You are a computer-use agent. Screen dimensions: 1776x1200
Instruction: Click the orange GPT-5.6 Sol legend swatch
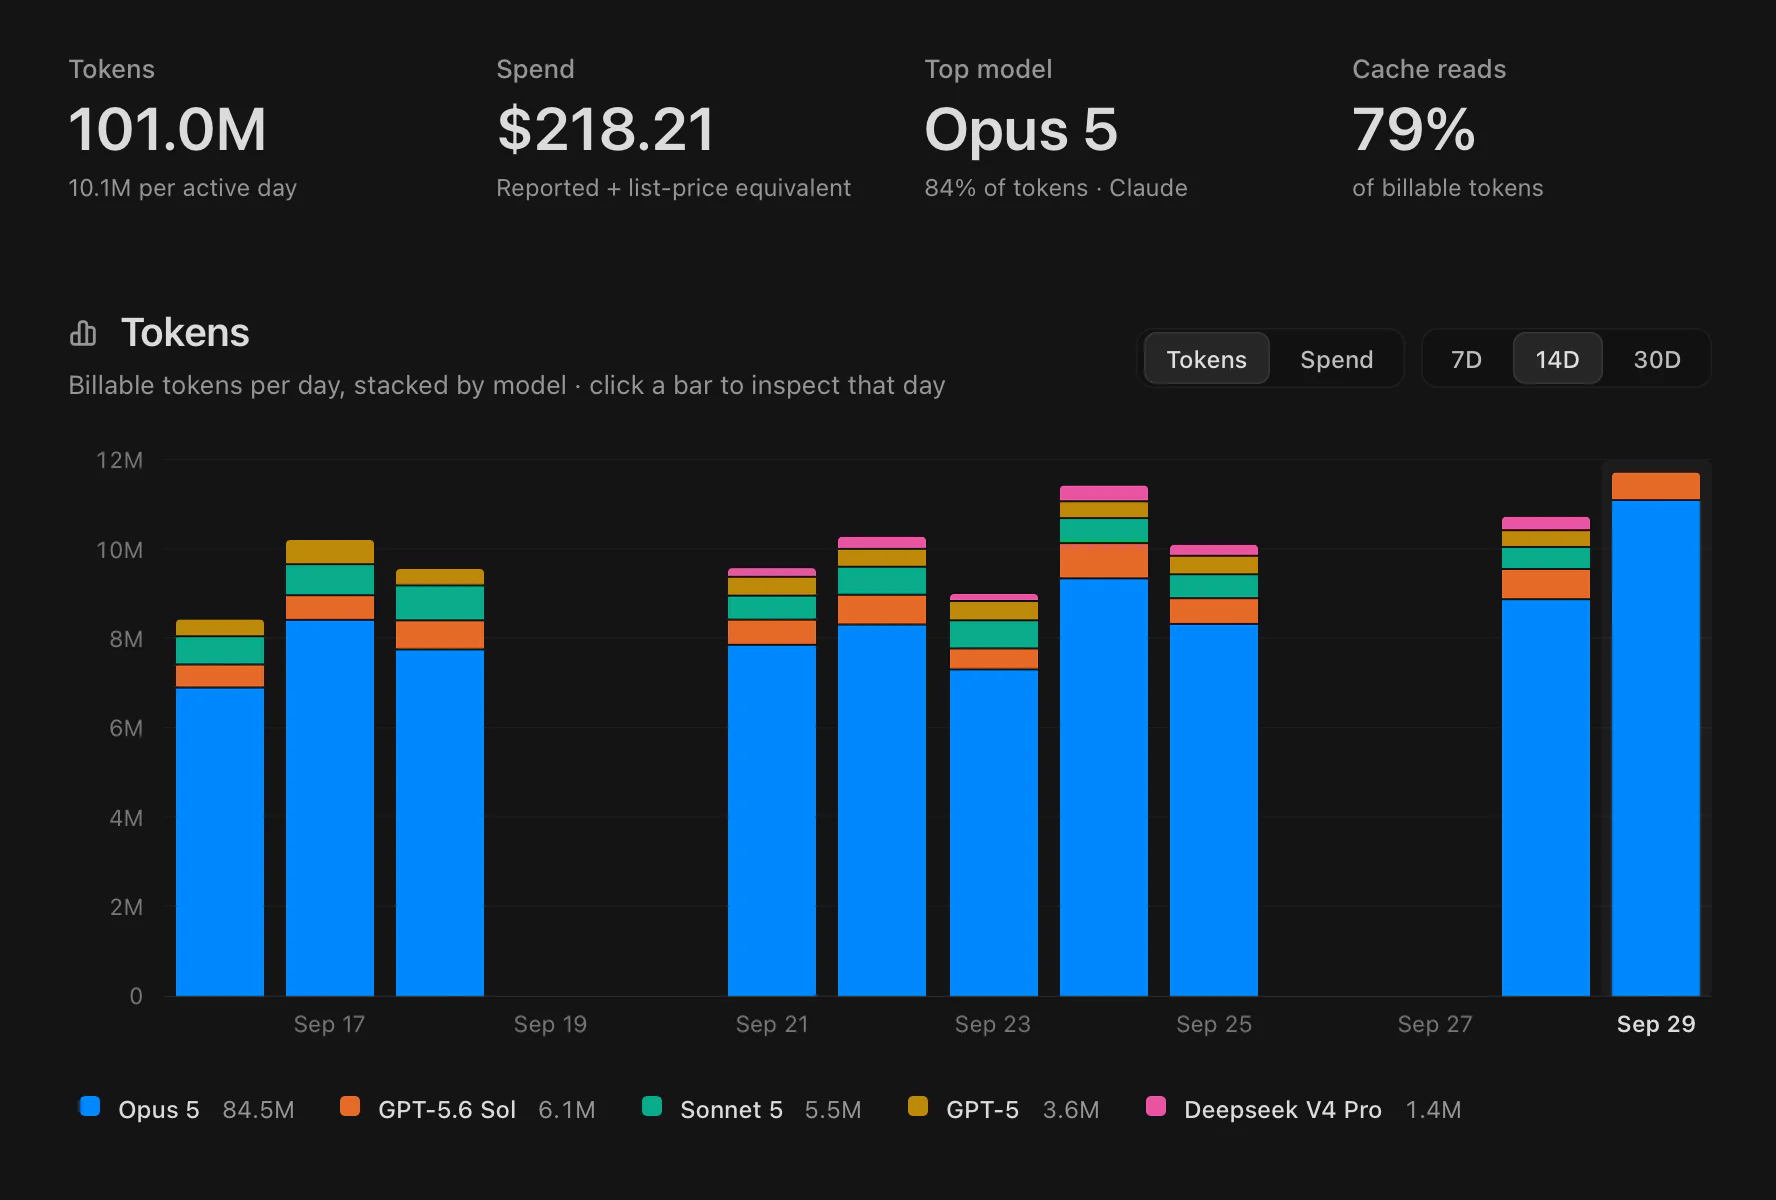[350, 1107]
